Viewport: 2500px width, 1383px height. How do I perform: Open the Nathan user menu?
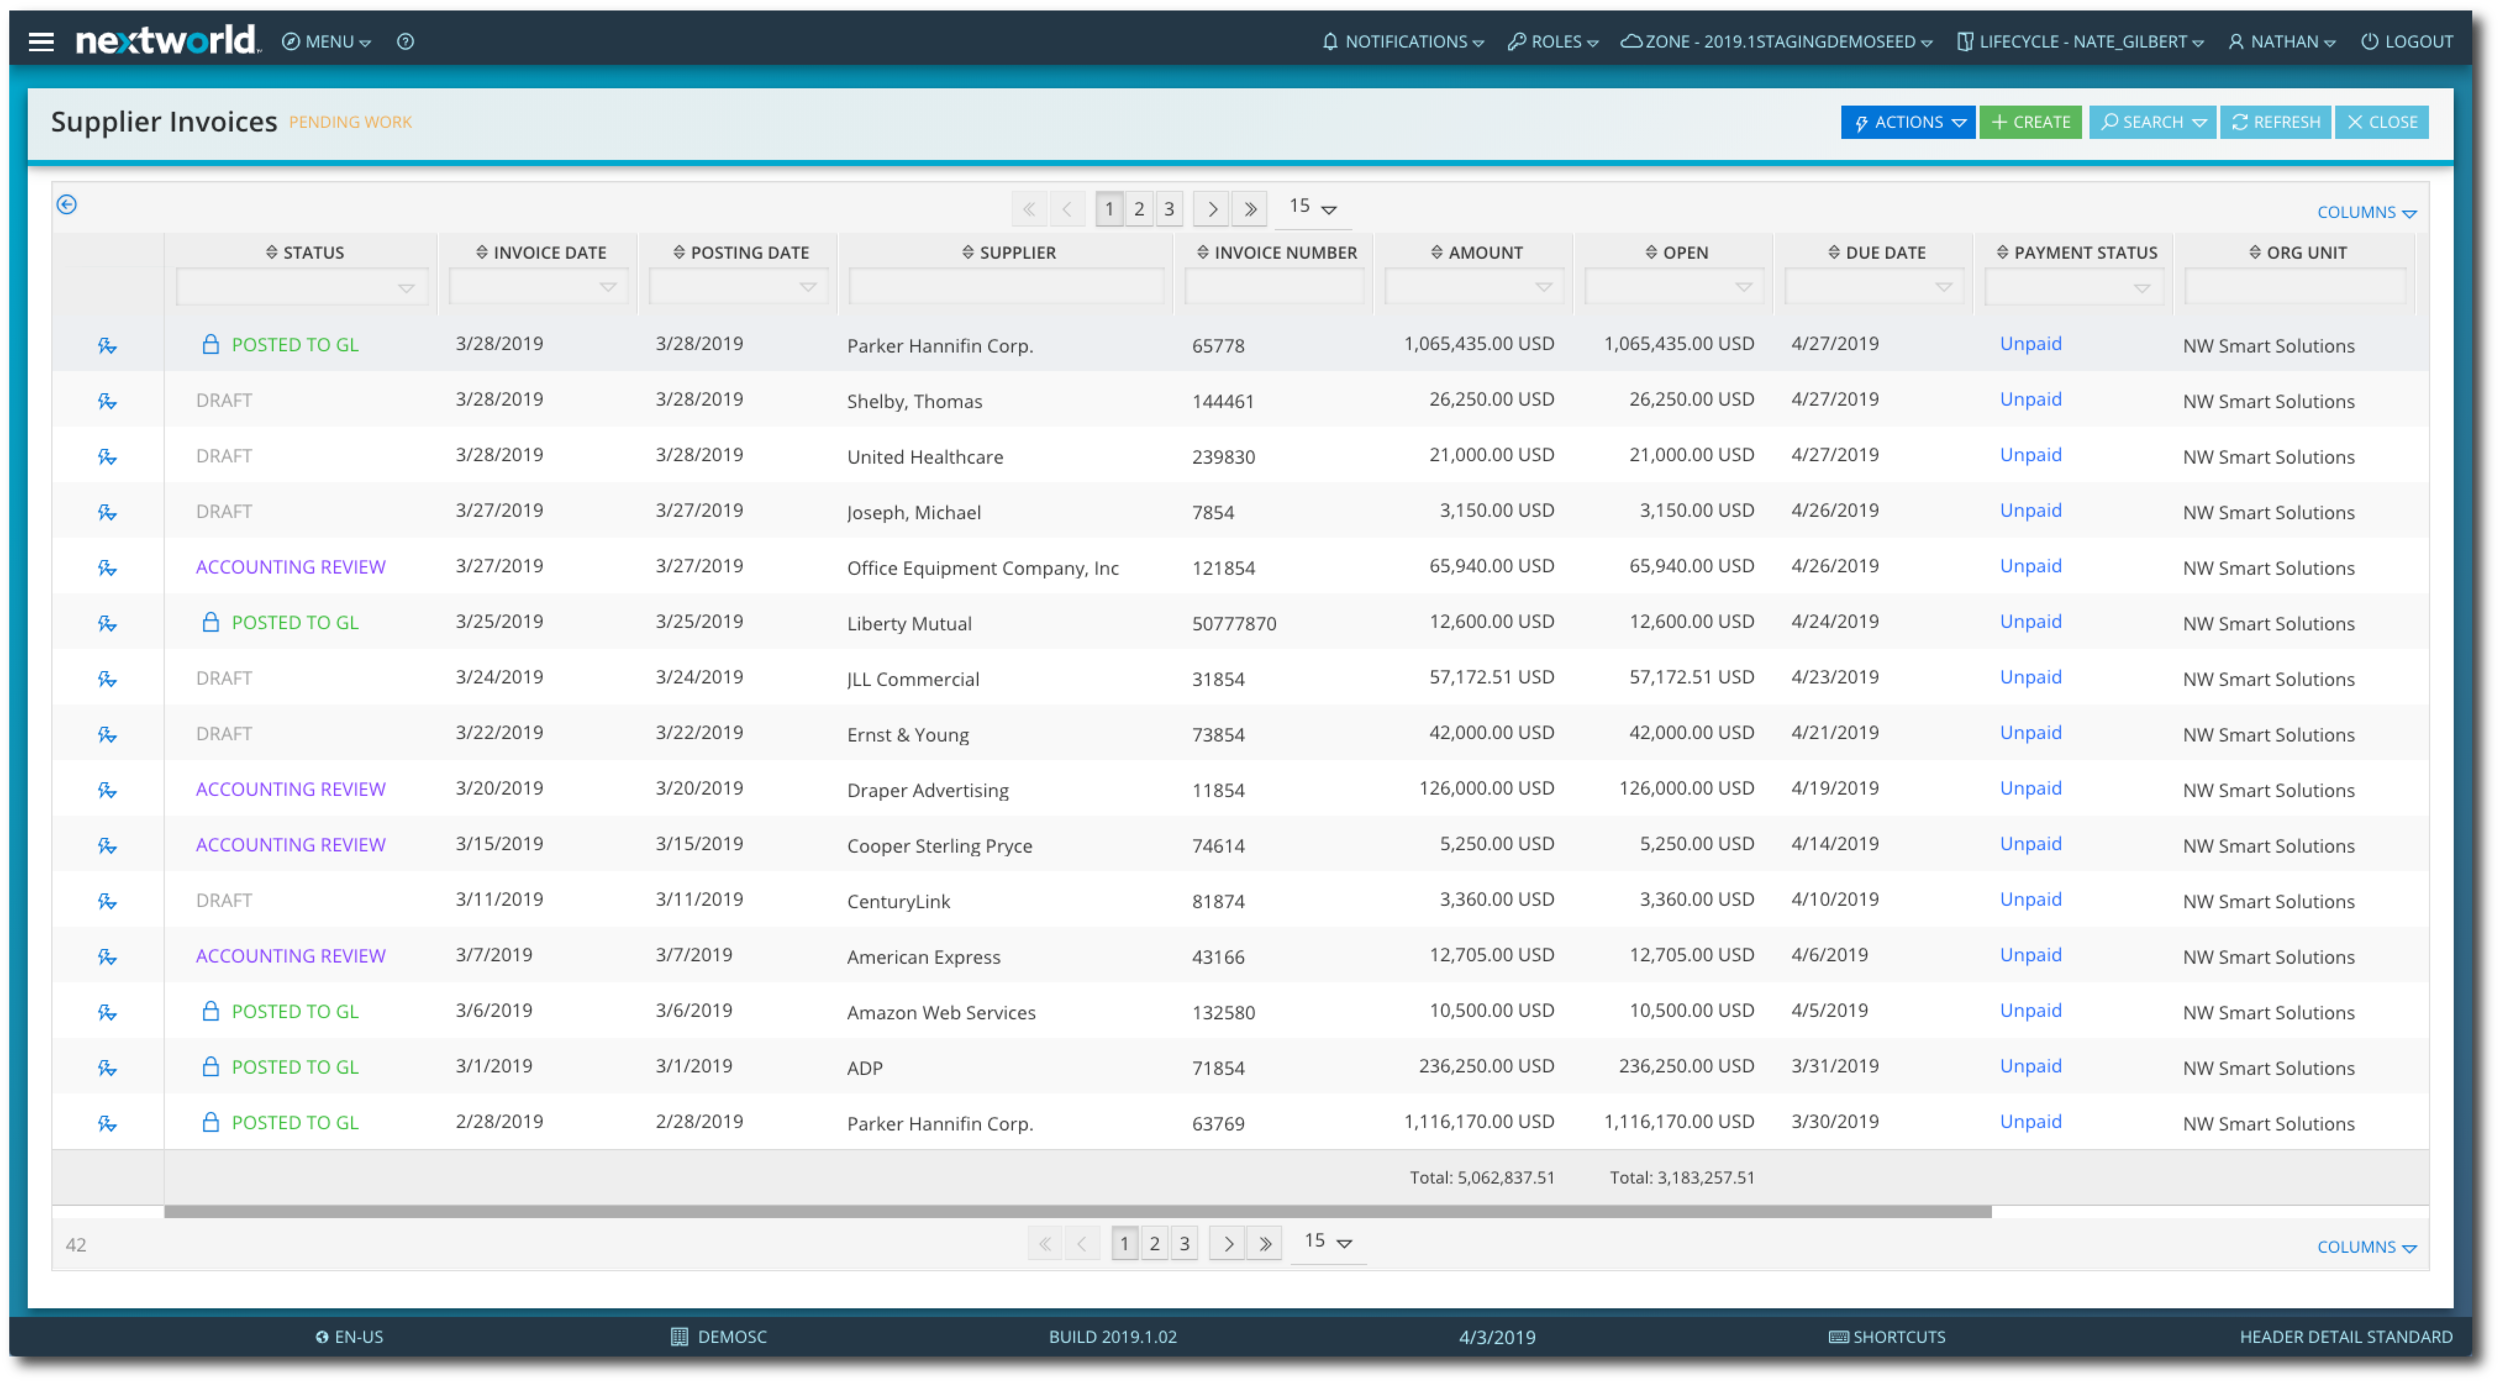pyautogui.click(x=2282, y=41)
